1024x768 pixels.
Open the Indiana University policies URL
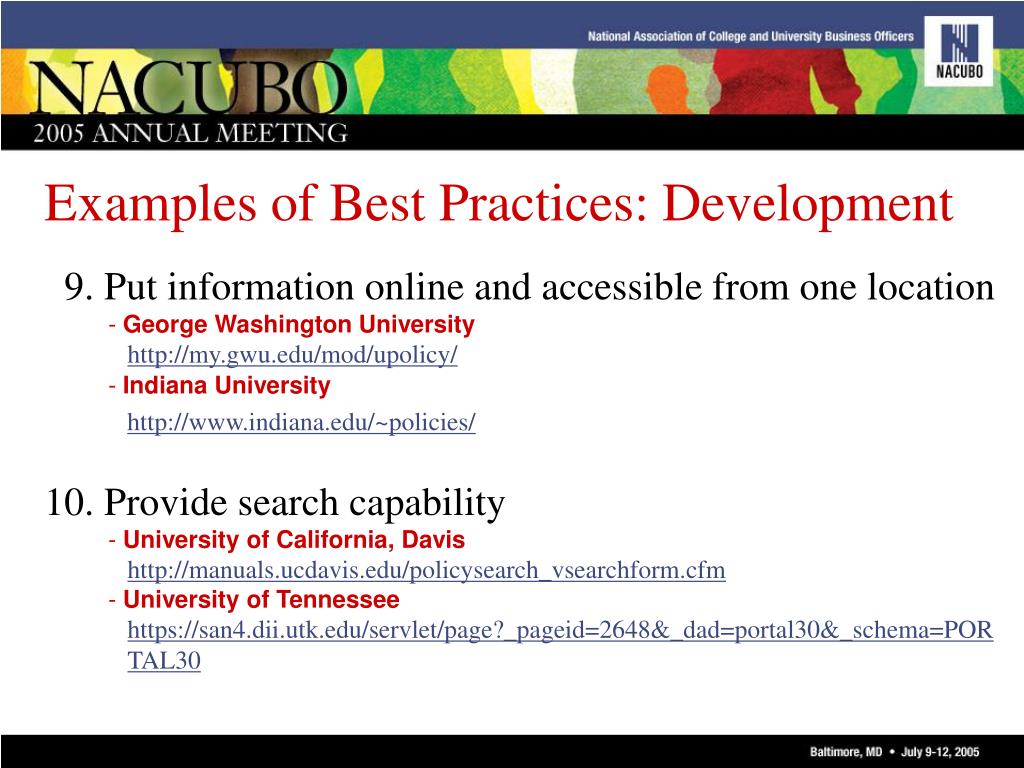[301, 422]
